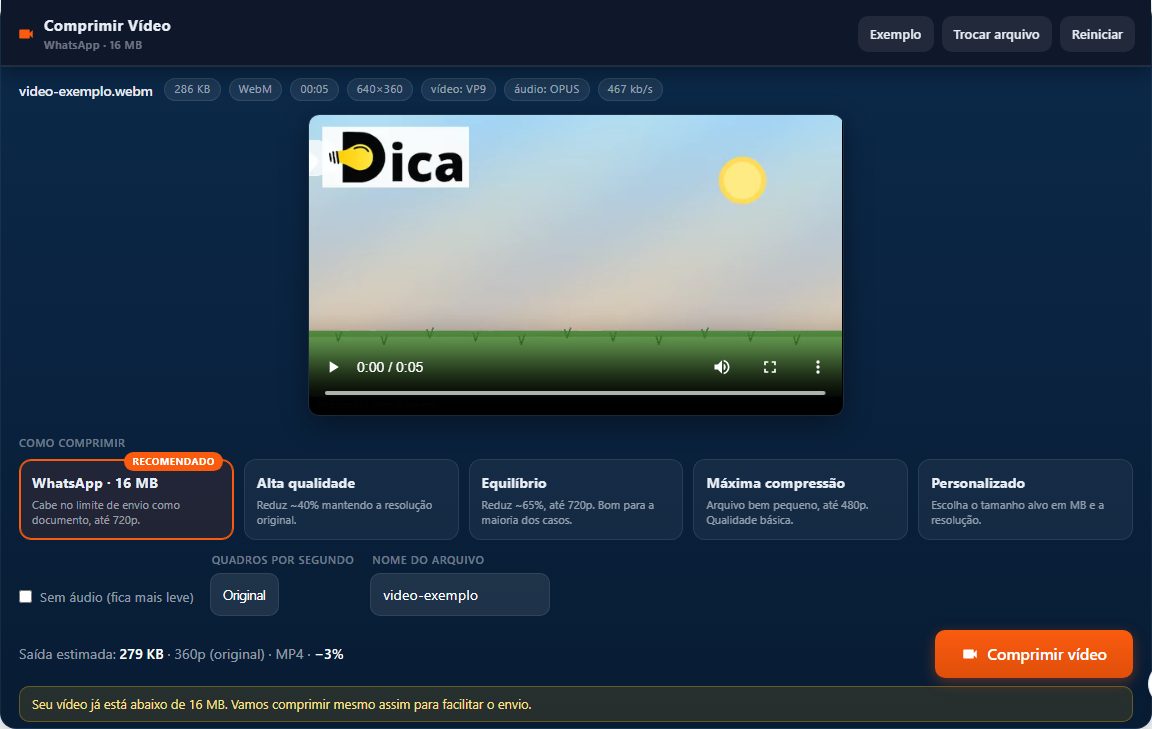Click the 00:05 duration tag
Viewport: 1152px width, 729px height.
314,89
